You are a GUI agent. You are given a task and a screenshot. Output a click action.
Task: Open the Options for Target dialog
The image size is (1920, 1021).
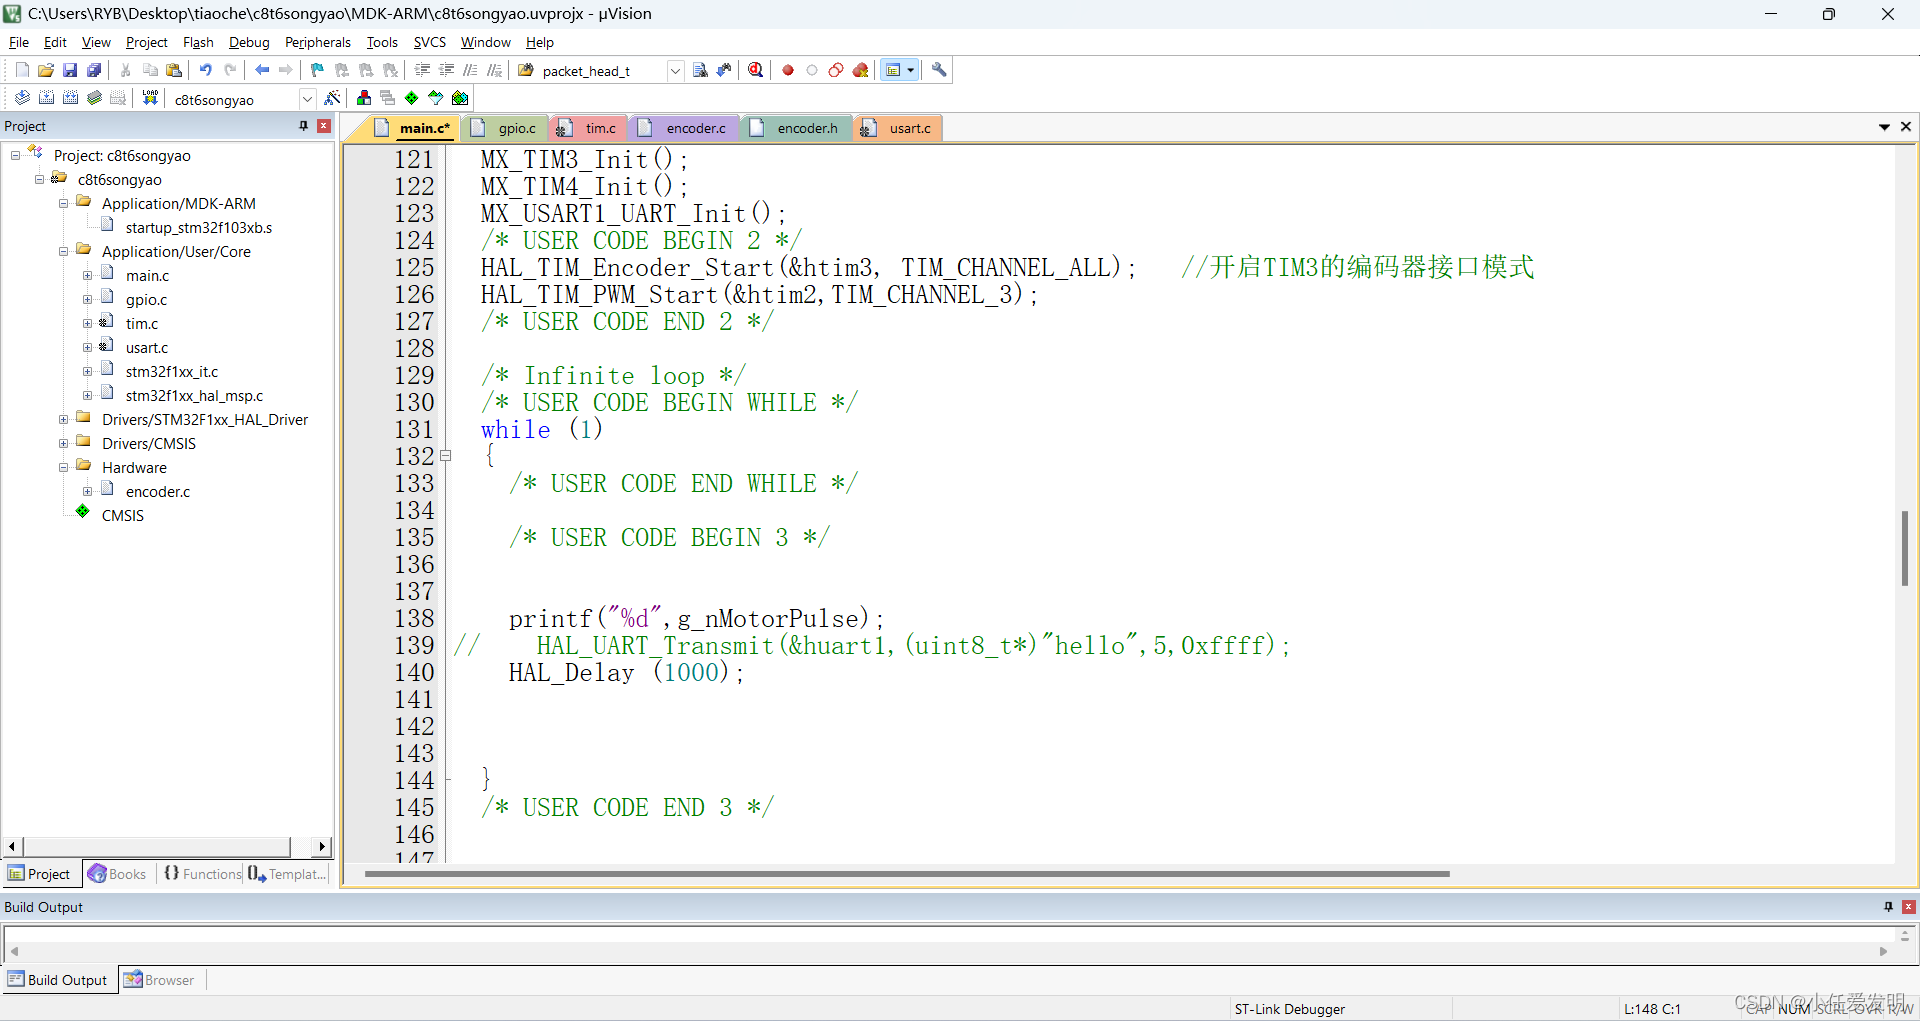click(x=333, y=97)
